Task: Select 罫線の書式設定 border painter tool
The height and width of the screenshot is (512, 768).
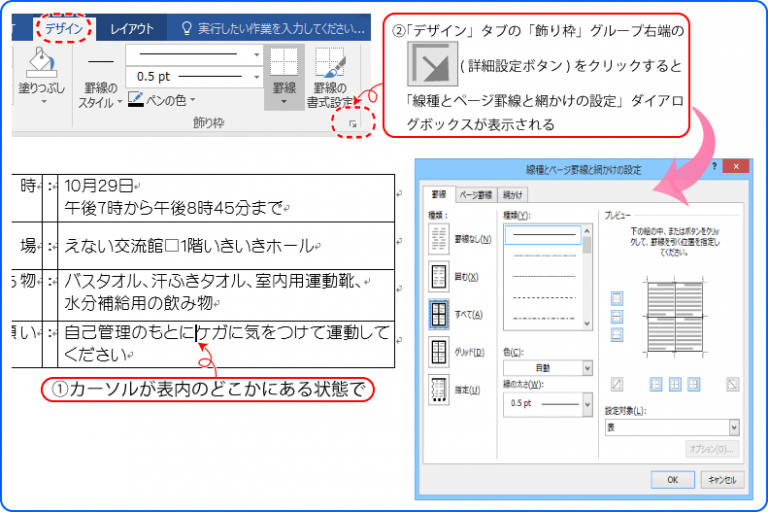Action: click(330, 78)
